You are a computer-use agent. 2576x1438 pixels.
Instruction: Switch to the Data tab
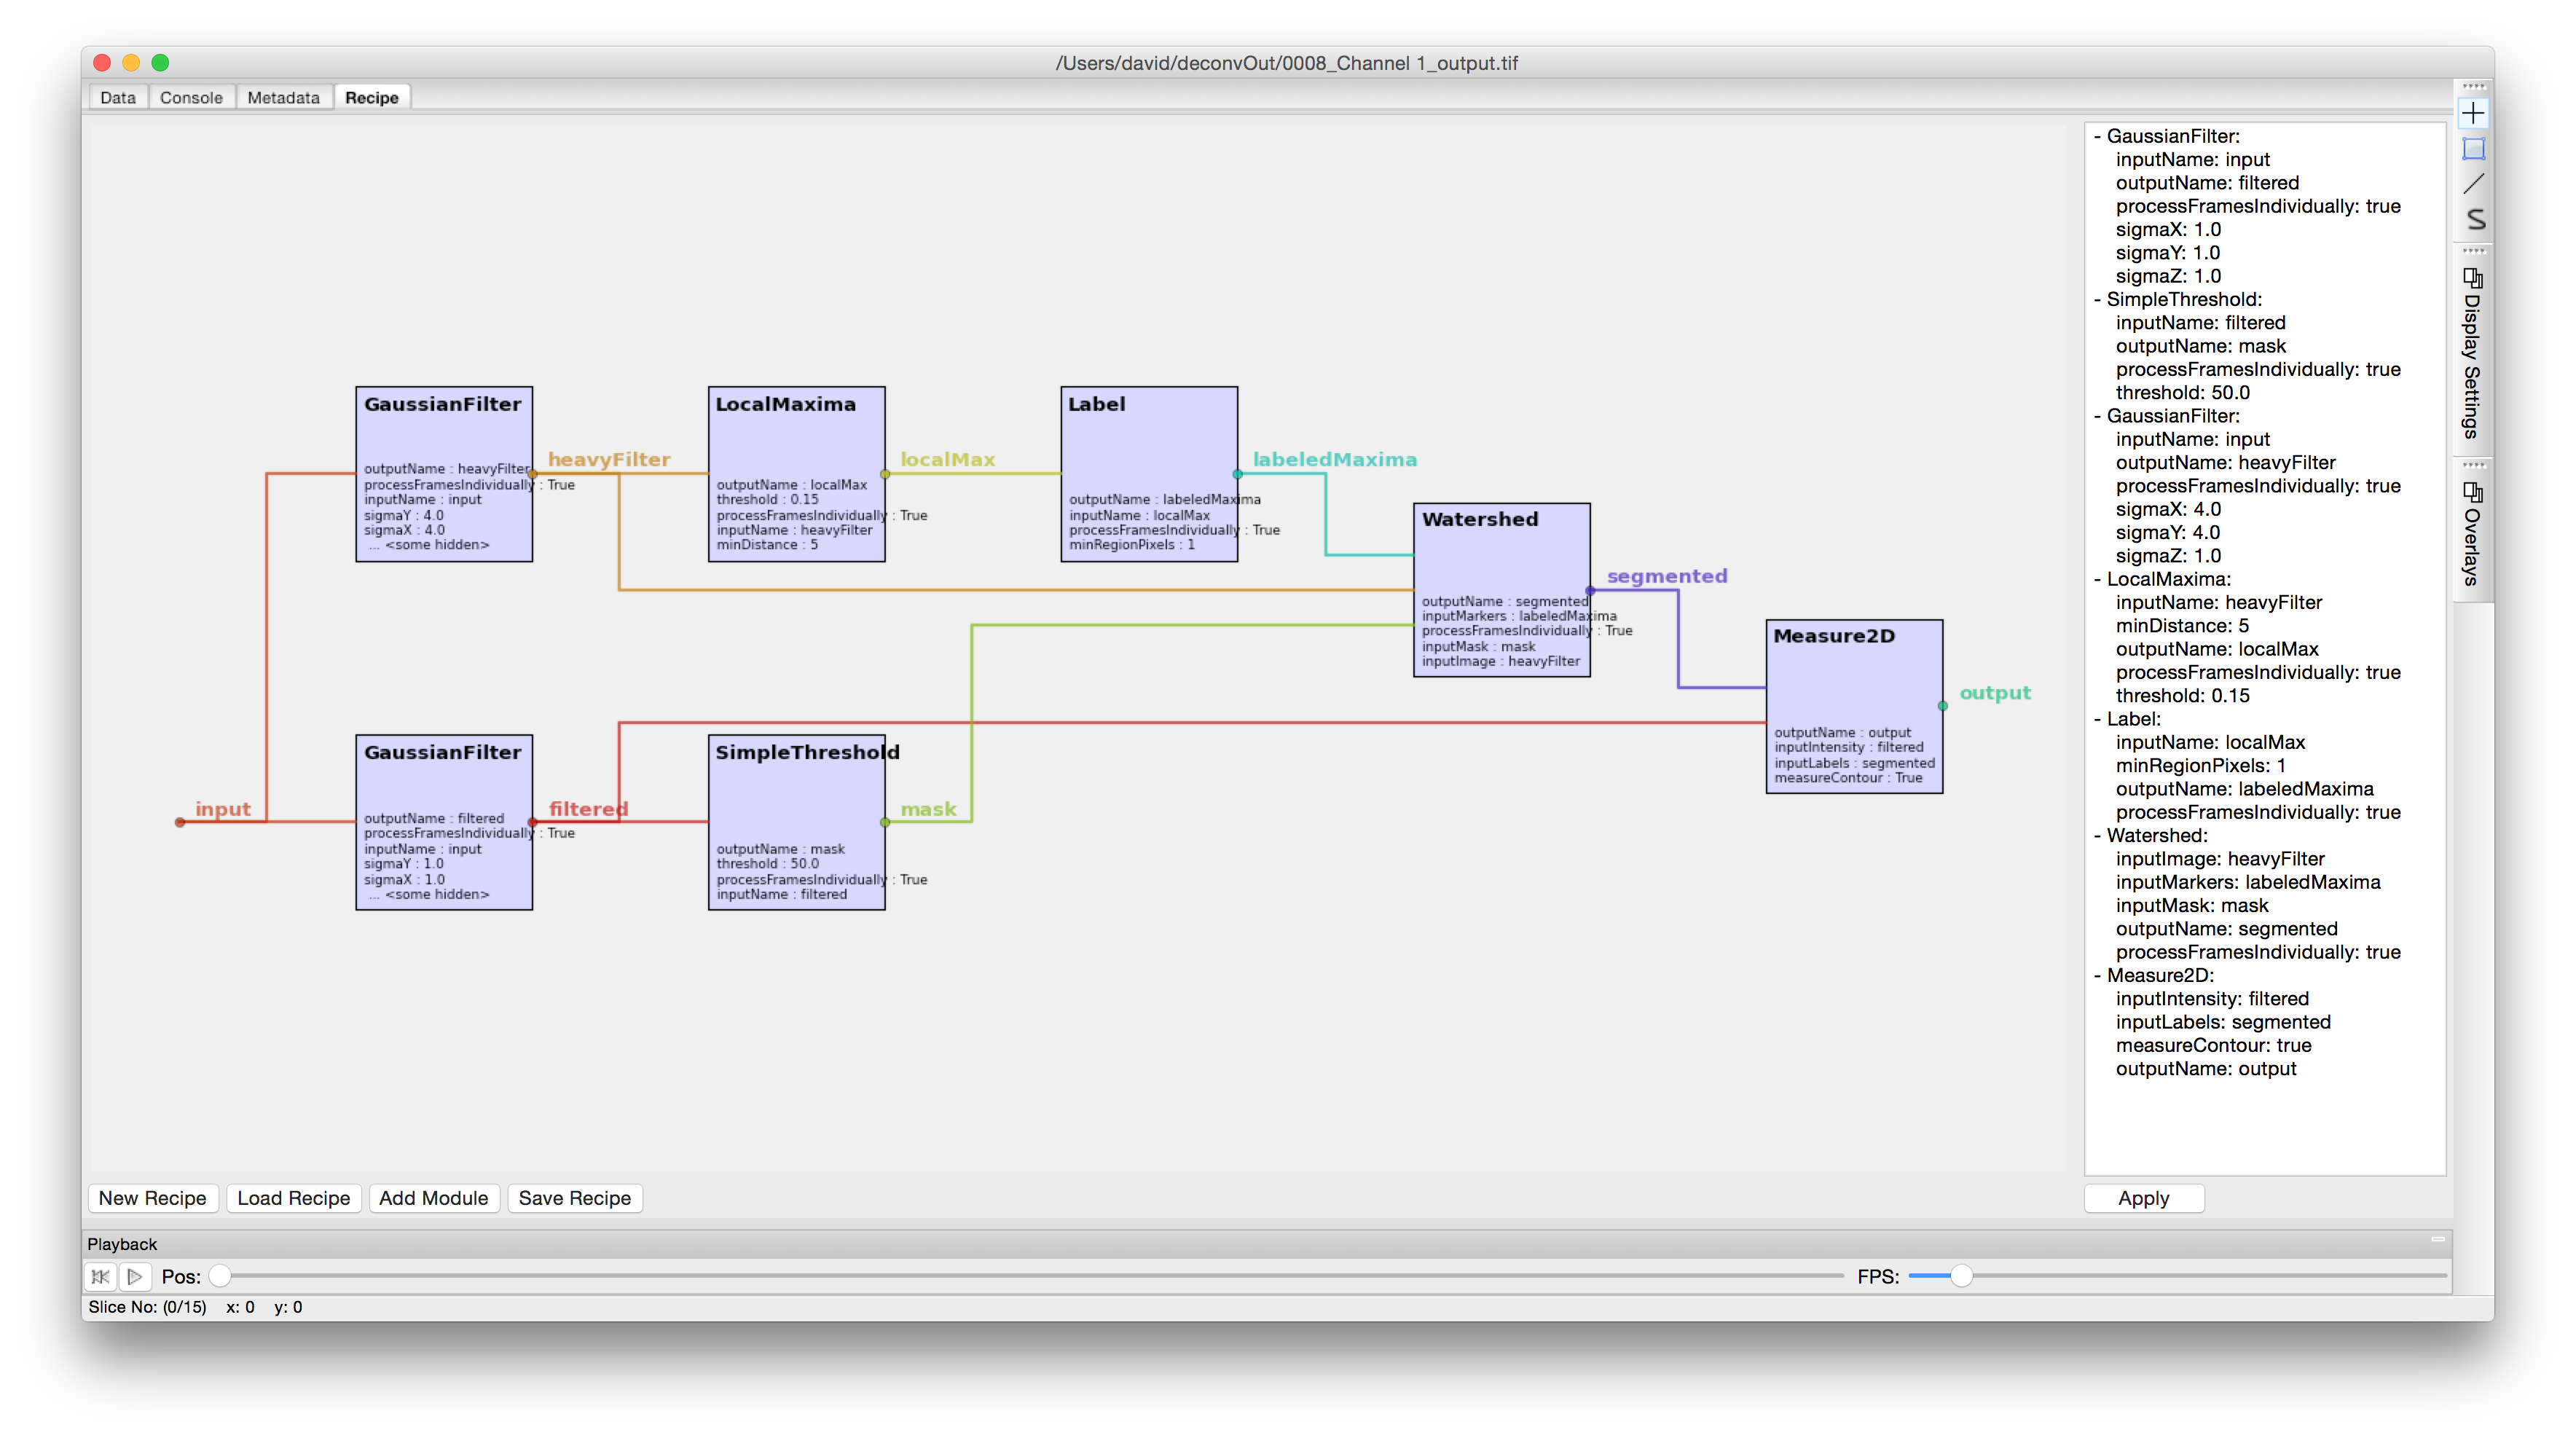pos(118,98)
